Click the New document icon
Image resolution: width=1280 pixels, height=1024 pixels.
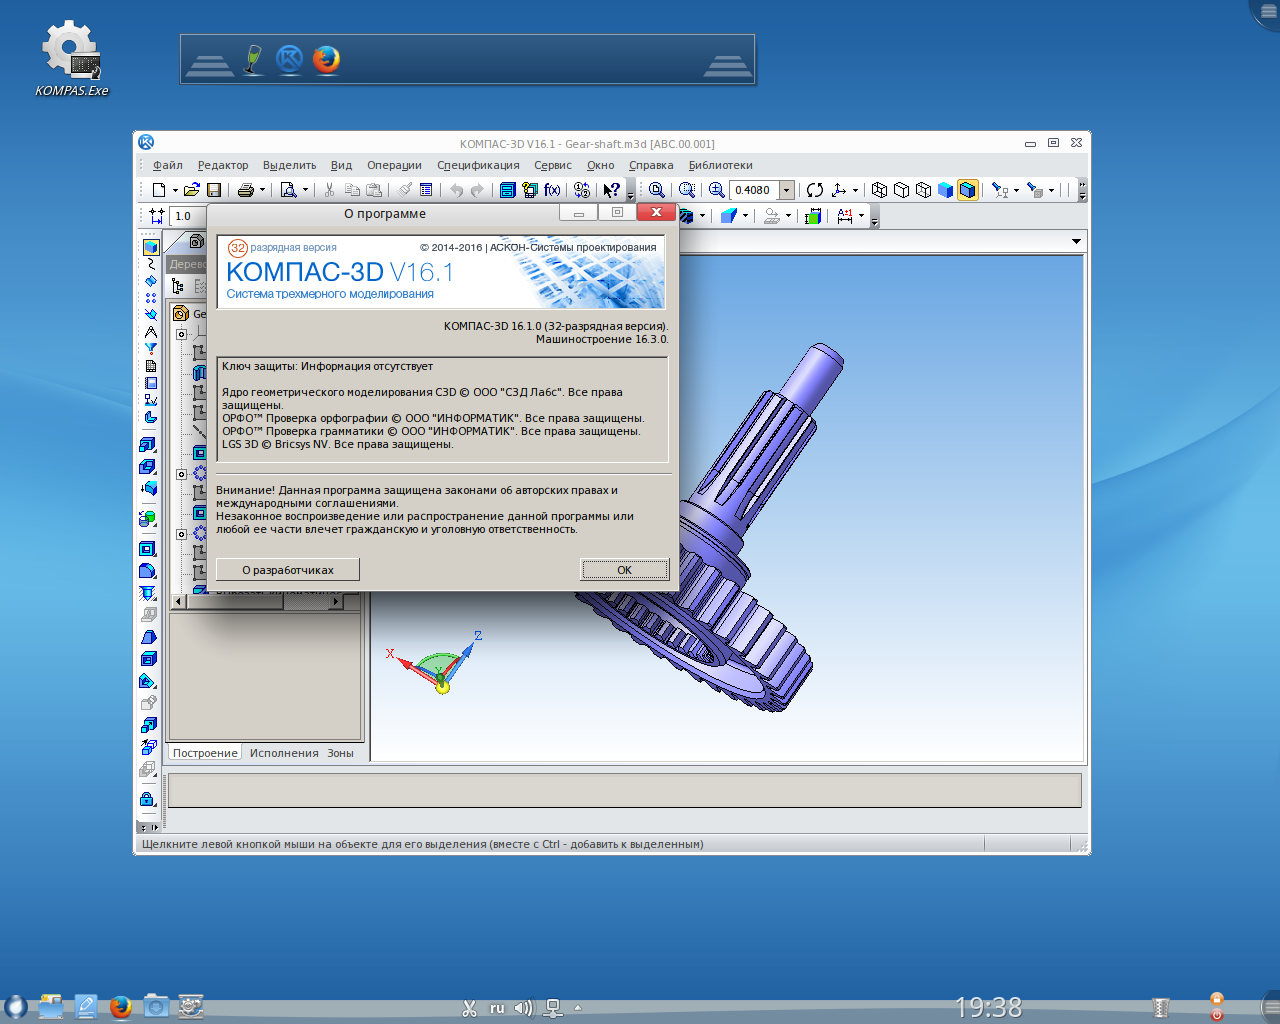tap(159, 190)
